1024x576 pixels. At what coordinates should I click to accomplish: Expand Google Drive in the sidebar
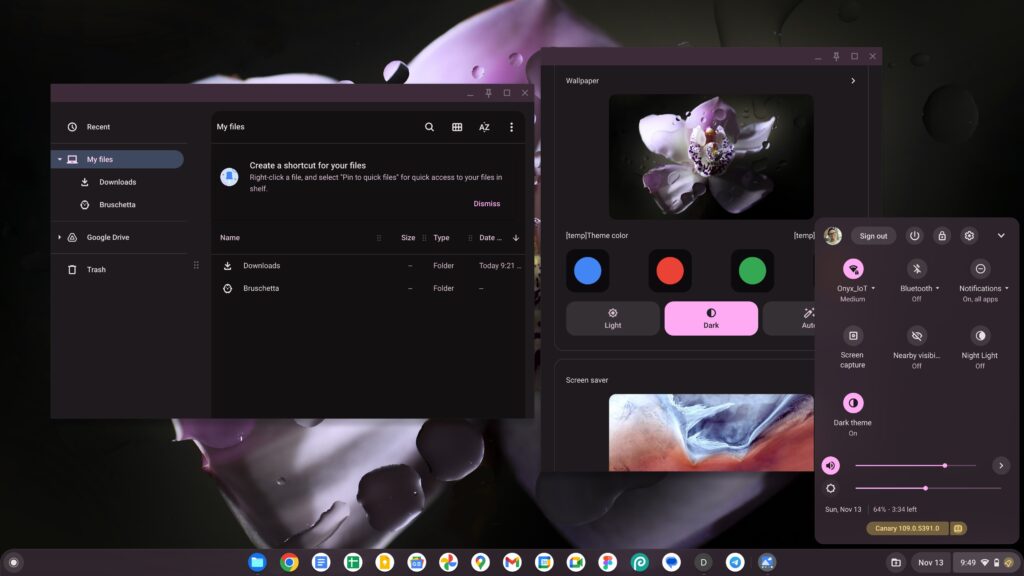pos(59,237)
